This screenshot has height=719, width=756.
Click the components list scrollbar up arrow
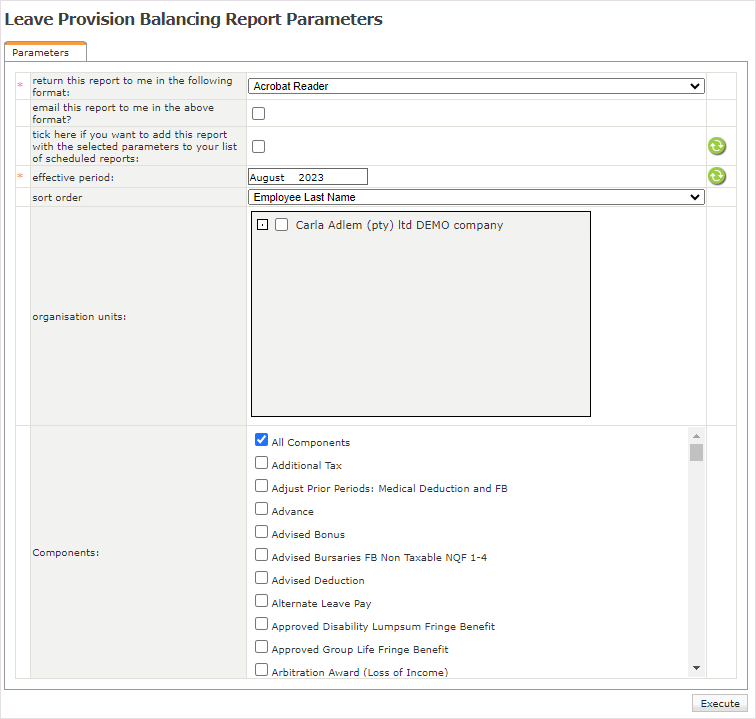tap(696, 435)
